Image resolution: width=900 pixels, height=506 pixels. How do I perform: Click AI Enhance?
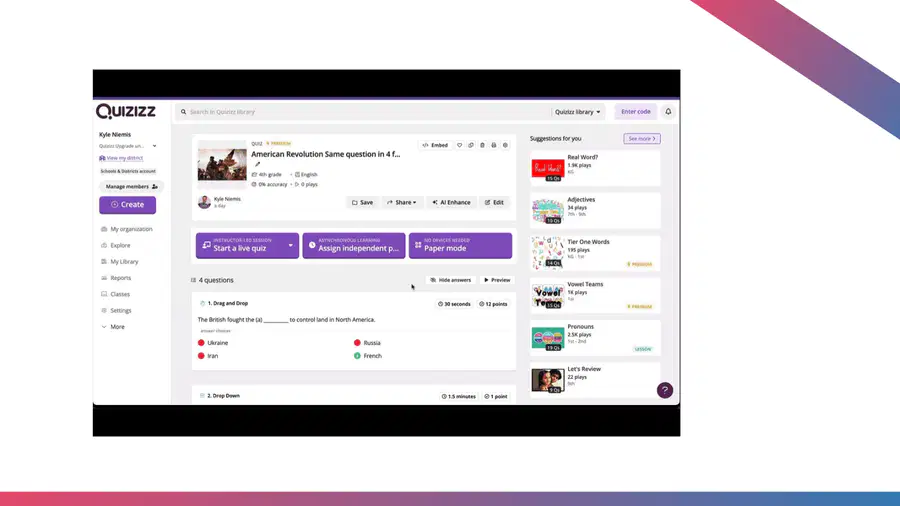coord(451,203)
